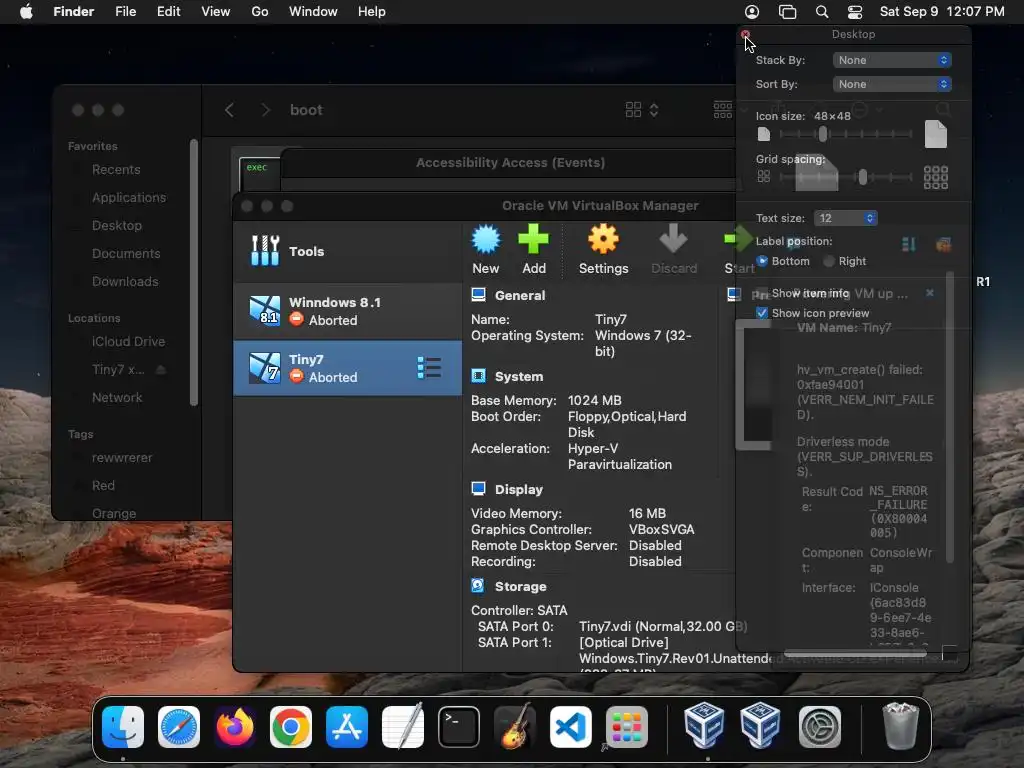Image resolution: width=1024 pixels, height=768 pixels.
Task: Open the Window menu
Action: (313, 12)
